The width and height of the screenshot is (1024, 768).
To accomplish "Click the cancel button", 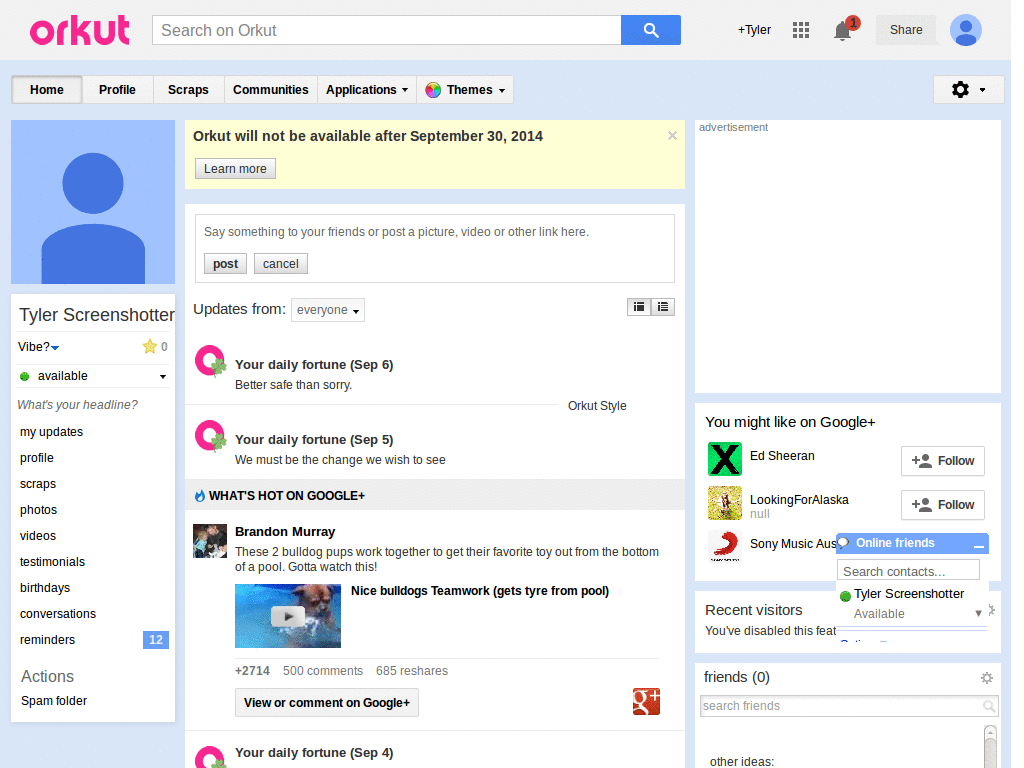I will tap(280, 264).
